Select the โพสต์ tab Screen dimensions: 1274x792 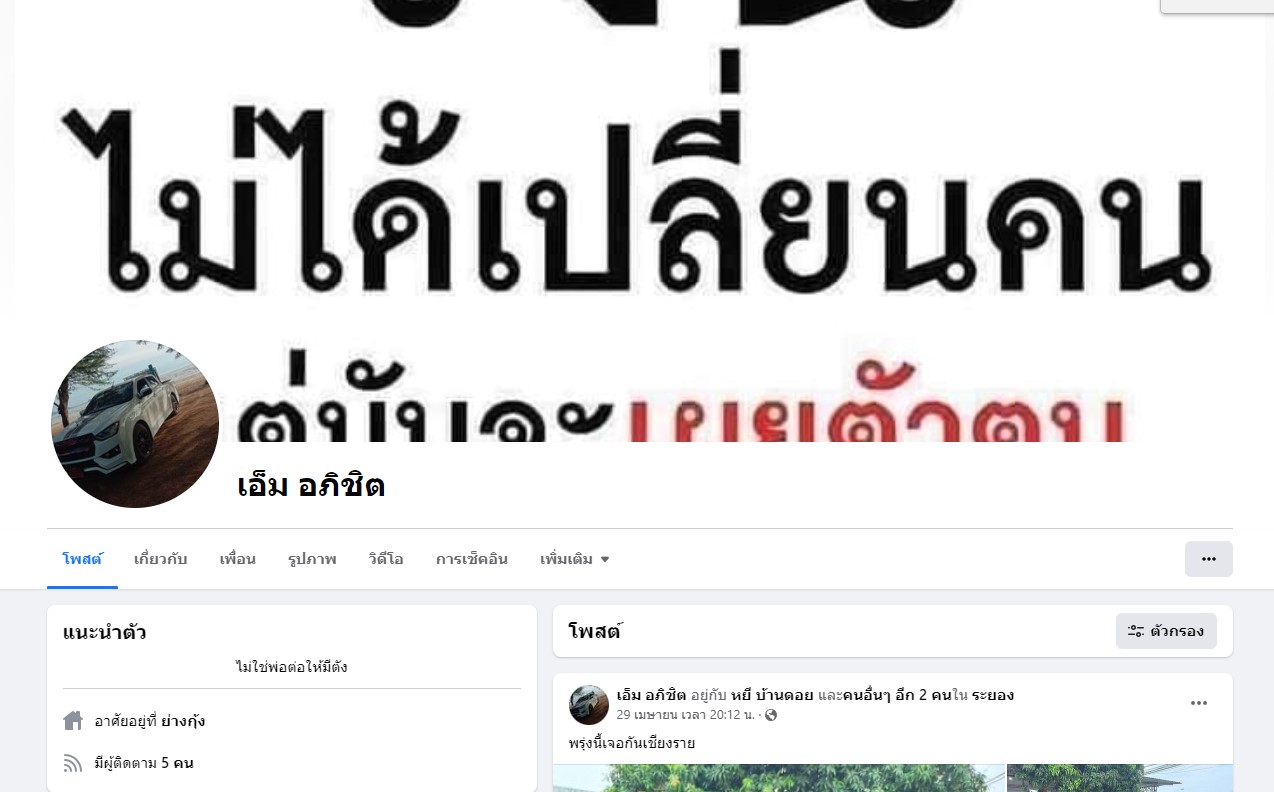[82, 559]
